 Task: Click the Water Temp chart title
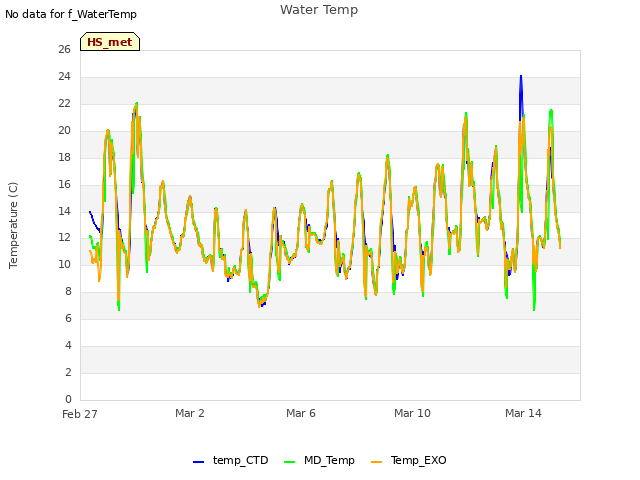coord(319,9)
